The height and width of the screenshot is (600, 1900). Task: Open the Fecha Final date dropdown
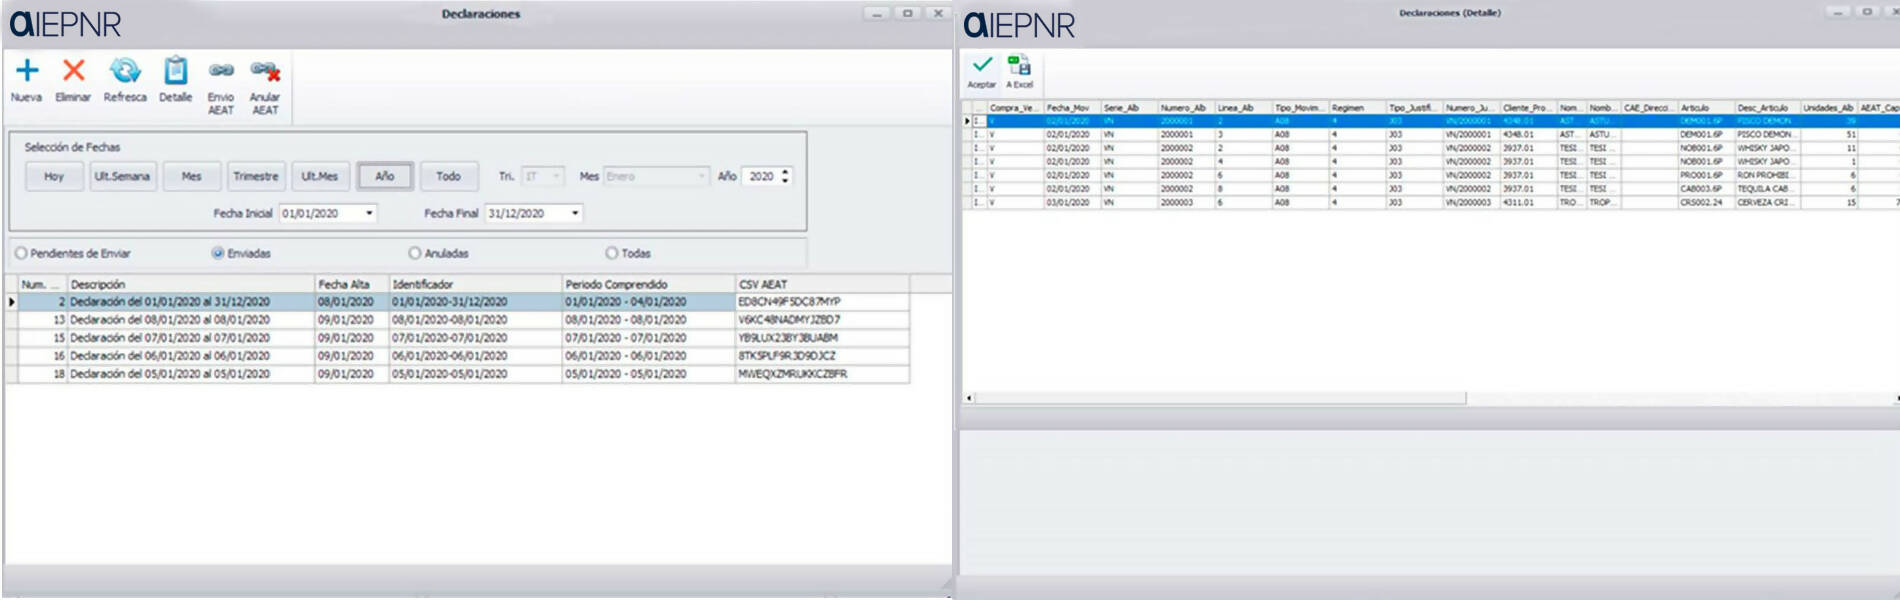pos(575,213)
